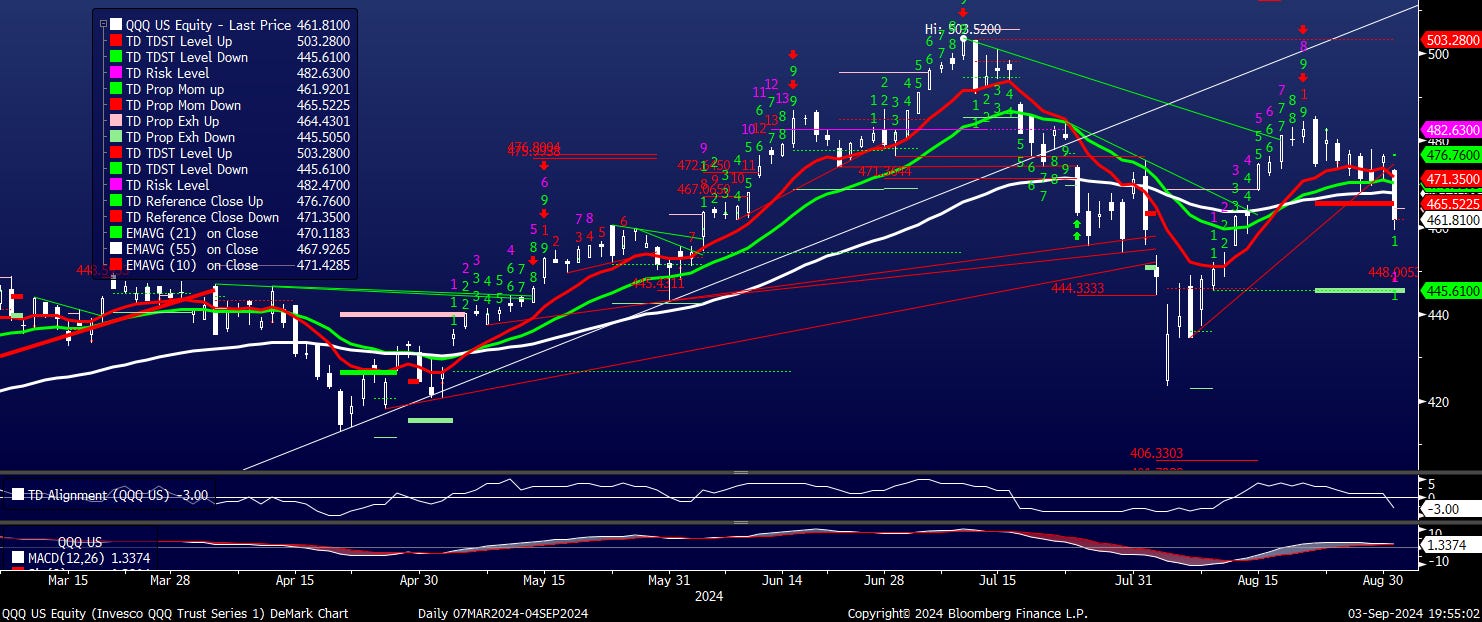Click the Mar 15 date axis label
Screen dimensions: 1482x622
pyautogui.click(x=66, y=579)
